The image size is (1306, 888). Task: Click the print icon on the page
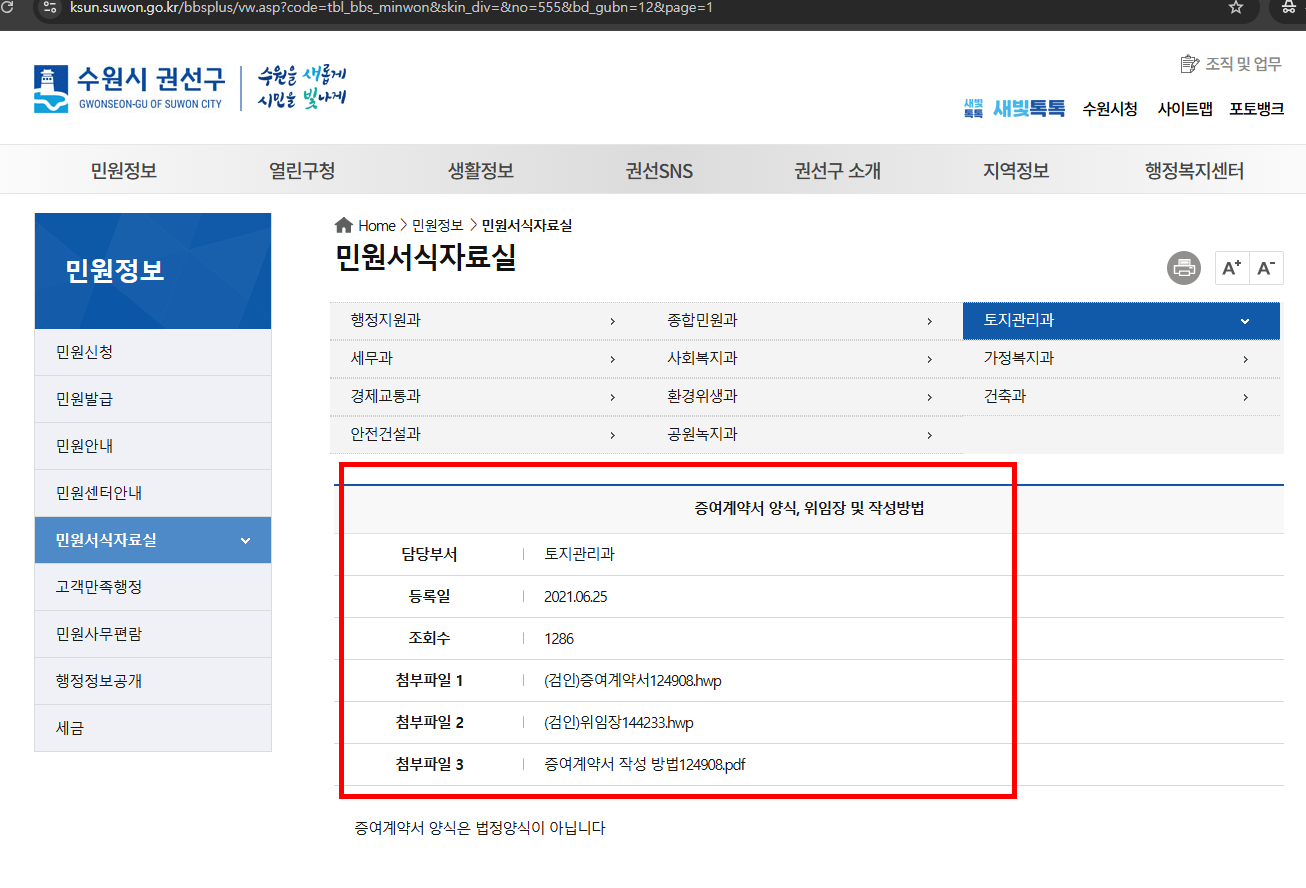click(x=1183, y=268)
